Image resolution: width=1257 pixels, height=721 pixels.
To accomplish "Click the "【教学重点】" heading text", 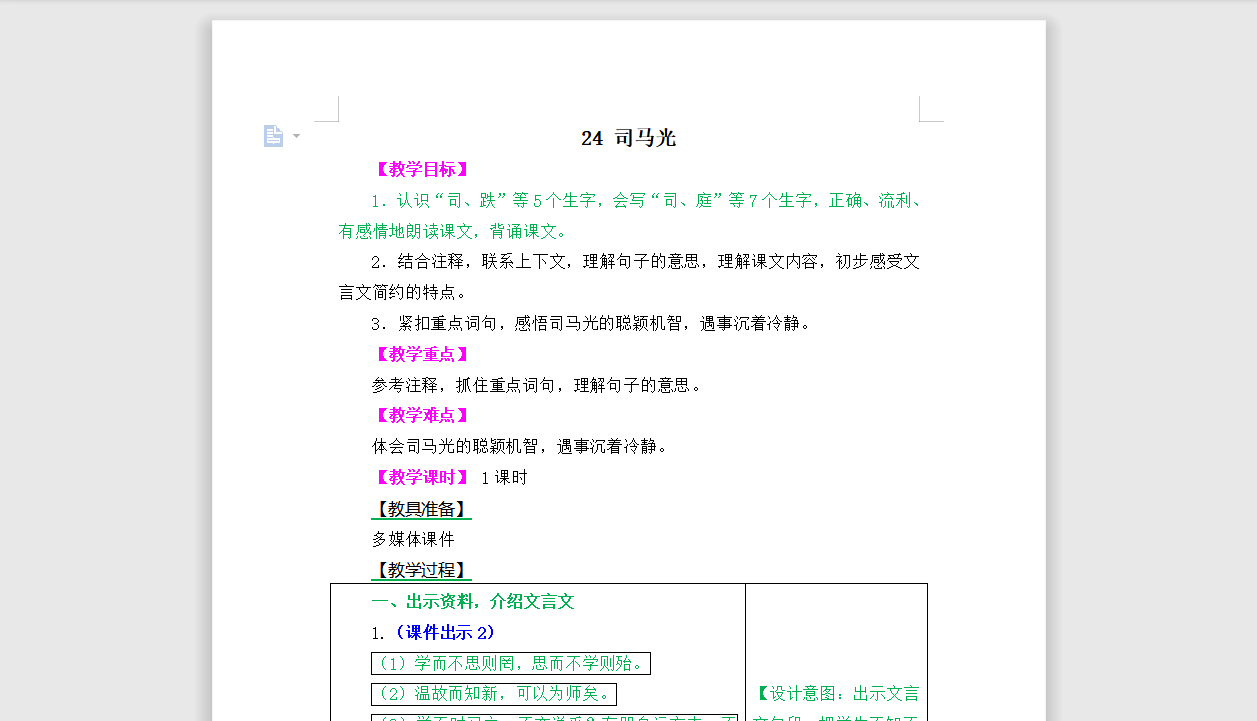I will click(x=420, y=354).
